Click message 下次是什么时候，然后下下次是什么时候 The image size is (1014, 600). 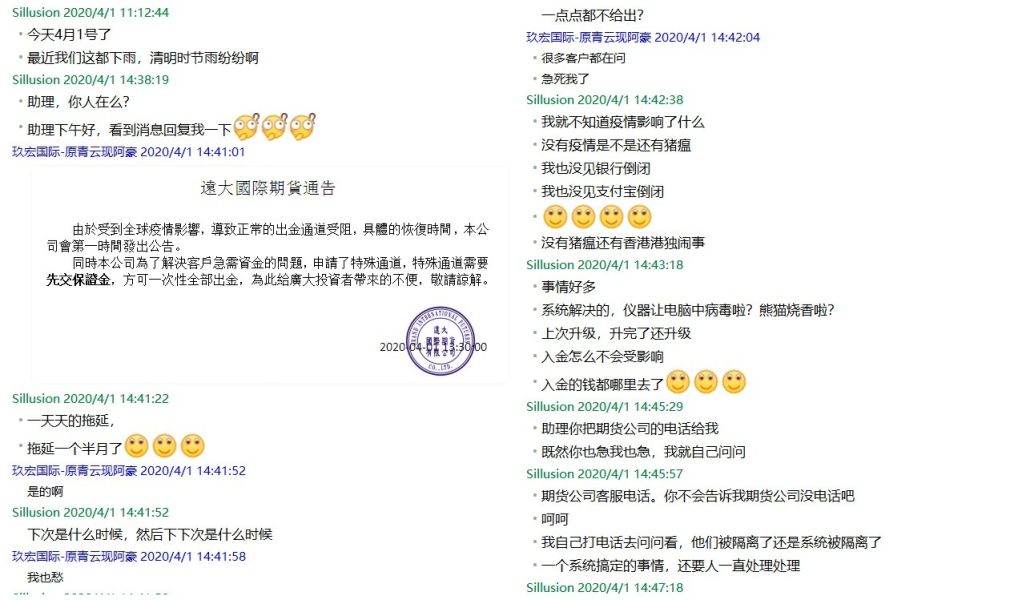pyautogui.click(x=149, y=535)
